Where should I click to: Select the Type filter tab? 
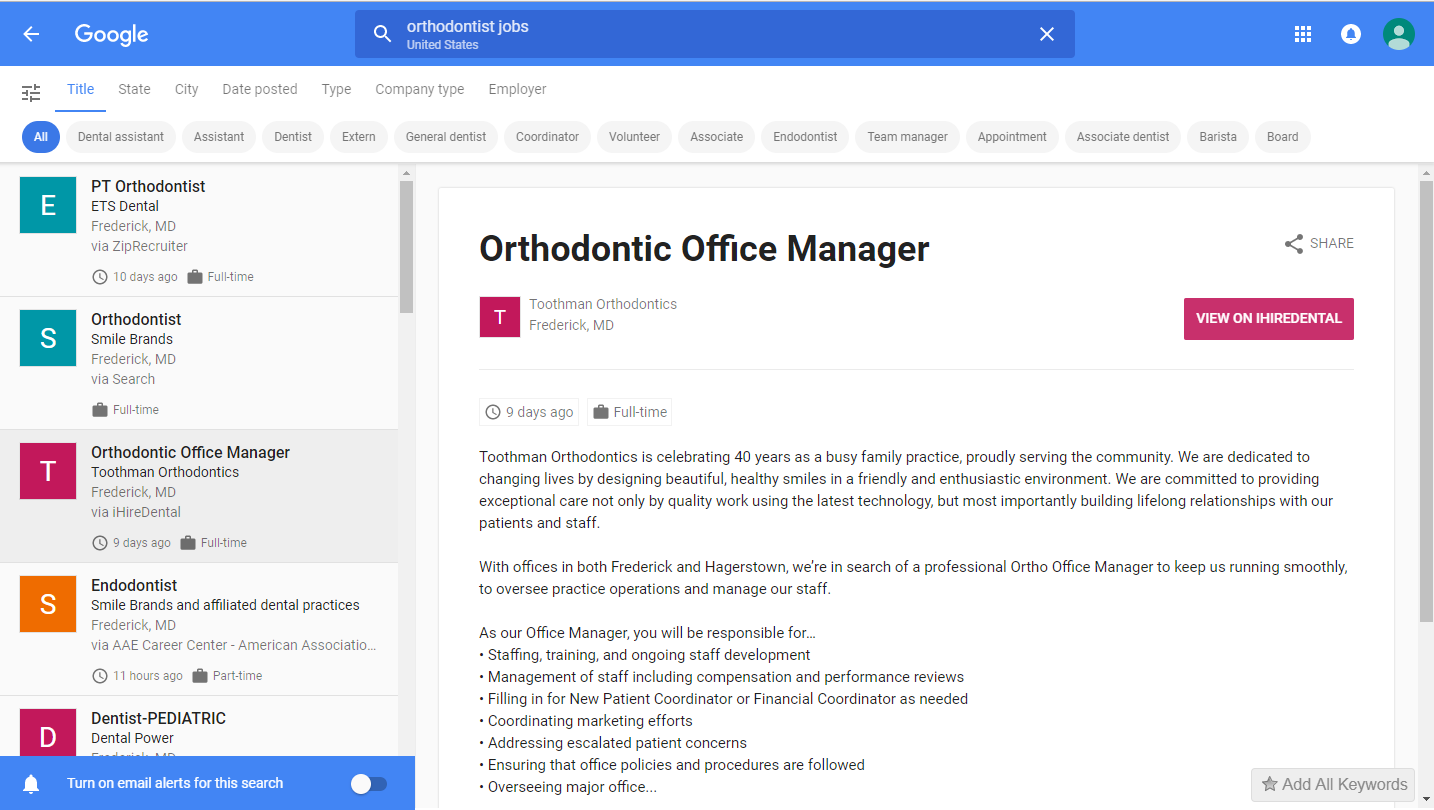click(x=336, y=89)
